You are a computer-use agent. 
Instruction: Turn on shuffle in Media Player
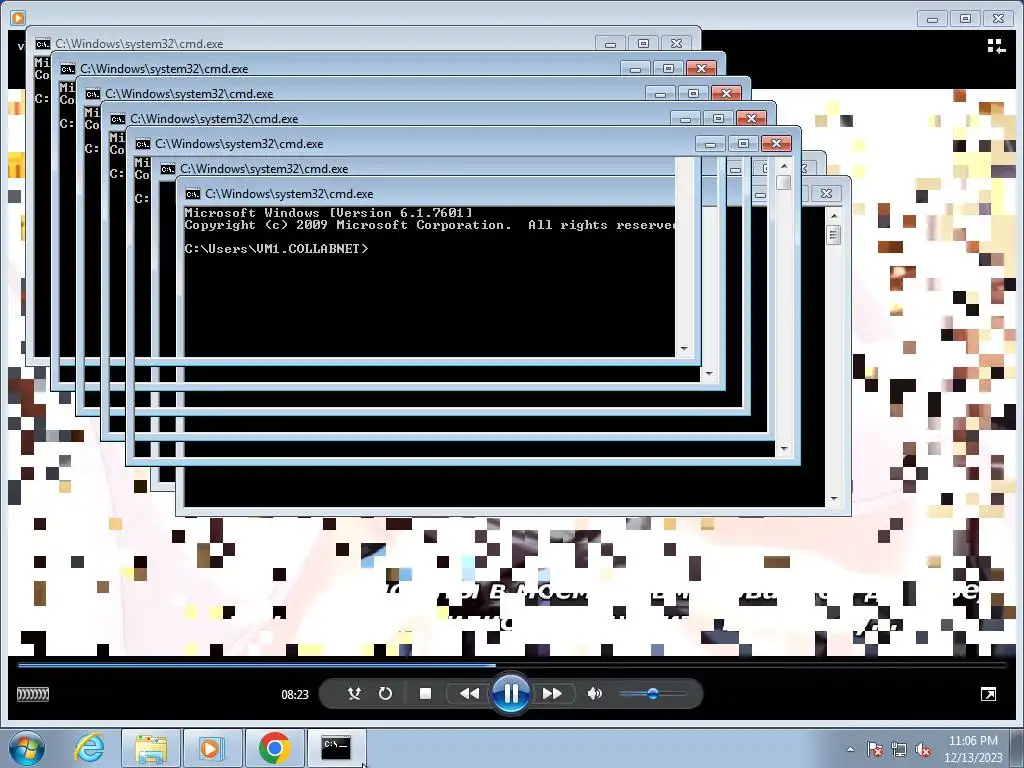coord(354,694)
